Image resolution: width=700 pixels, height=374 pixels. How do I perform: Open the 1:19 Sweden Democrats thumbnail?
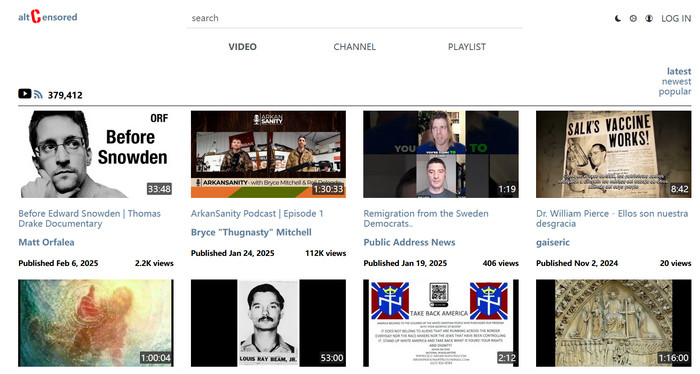click(441, 154)
